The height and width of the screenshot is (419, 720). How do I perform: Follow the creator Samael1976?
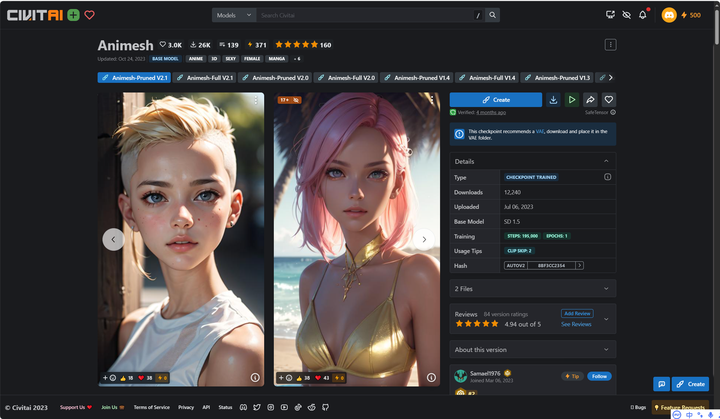pos(599,376)
